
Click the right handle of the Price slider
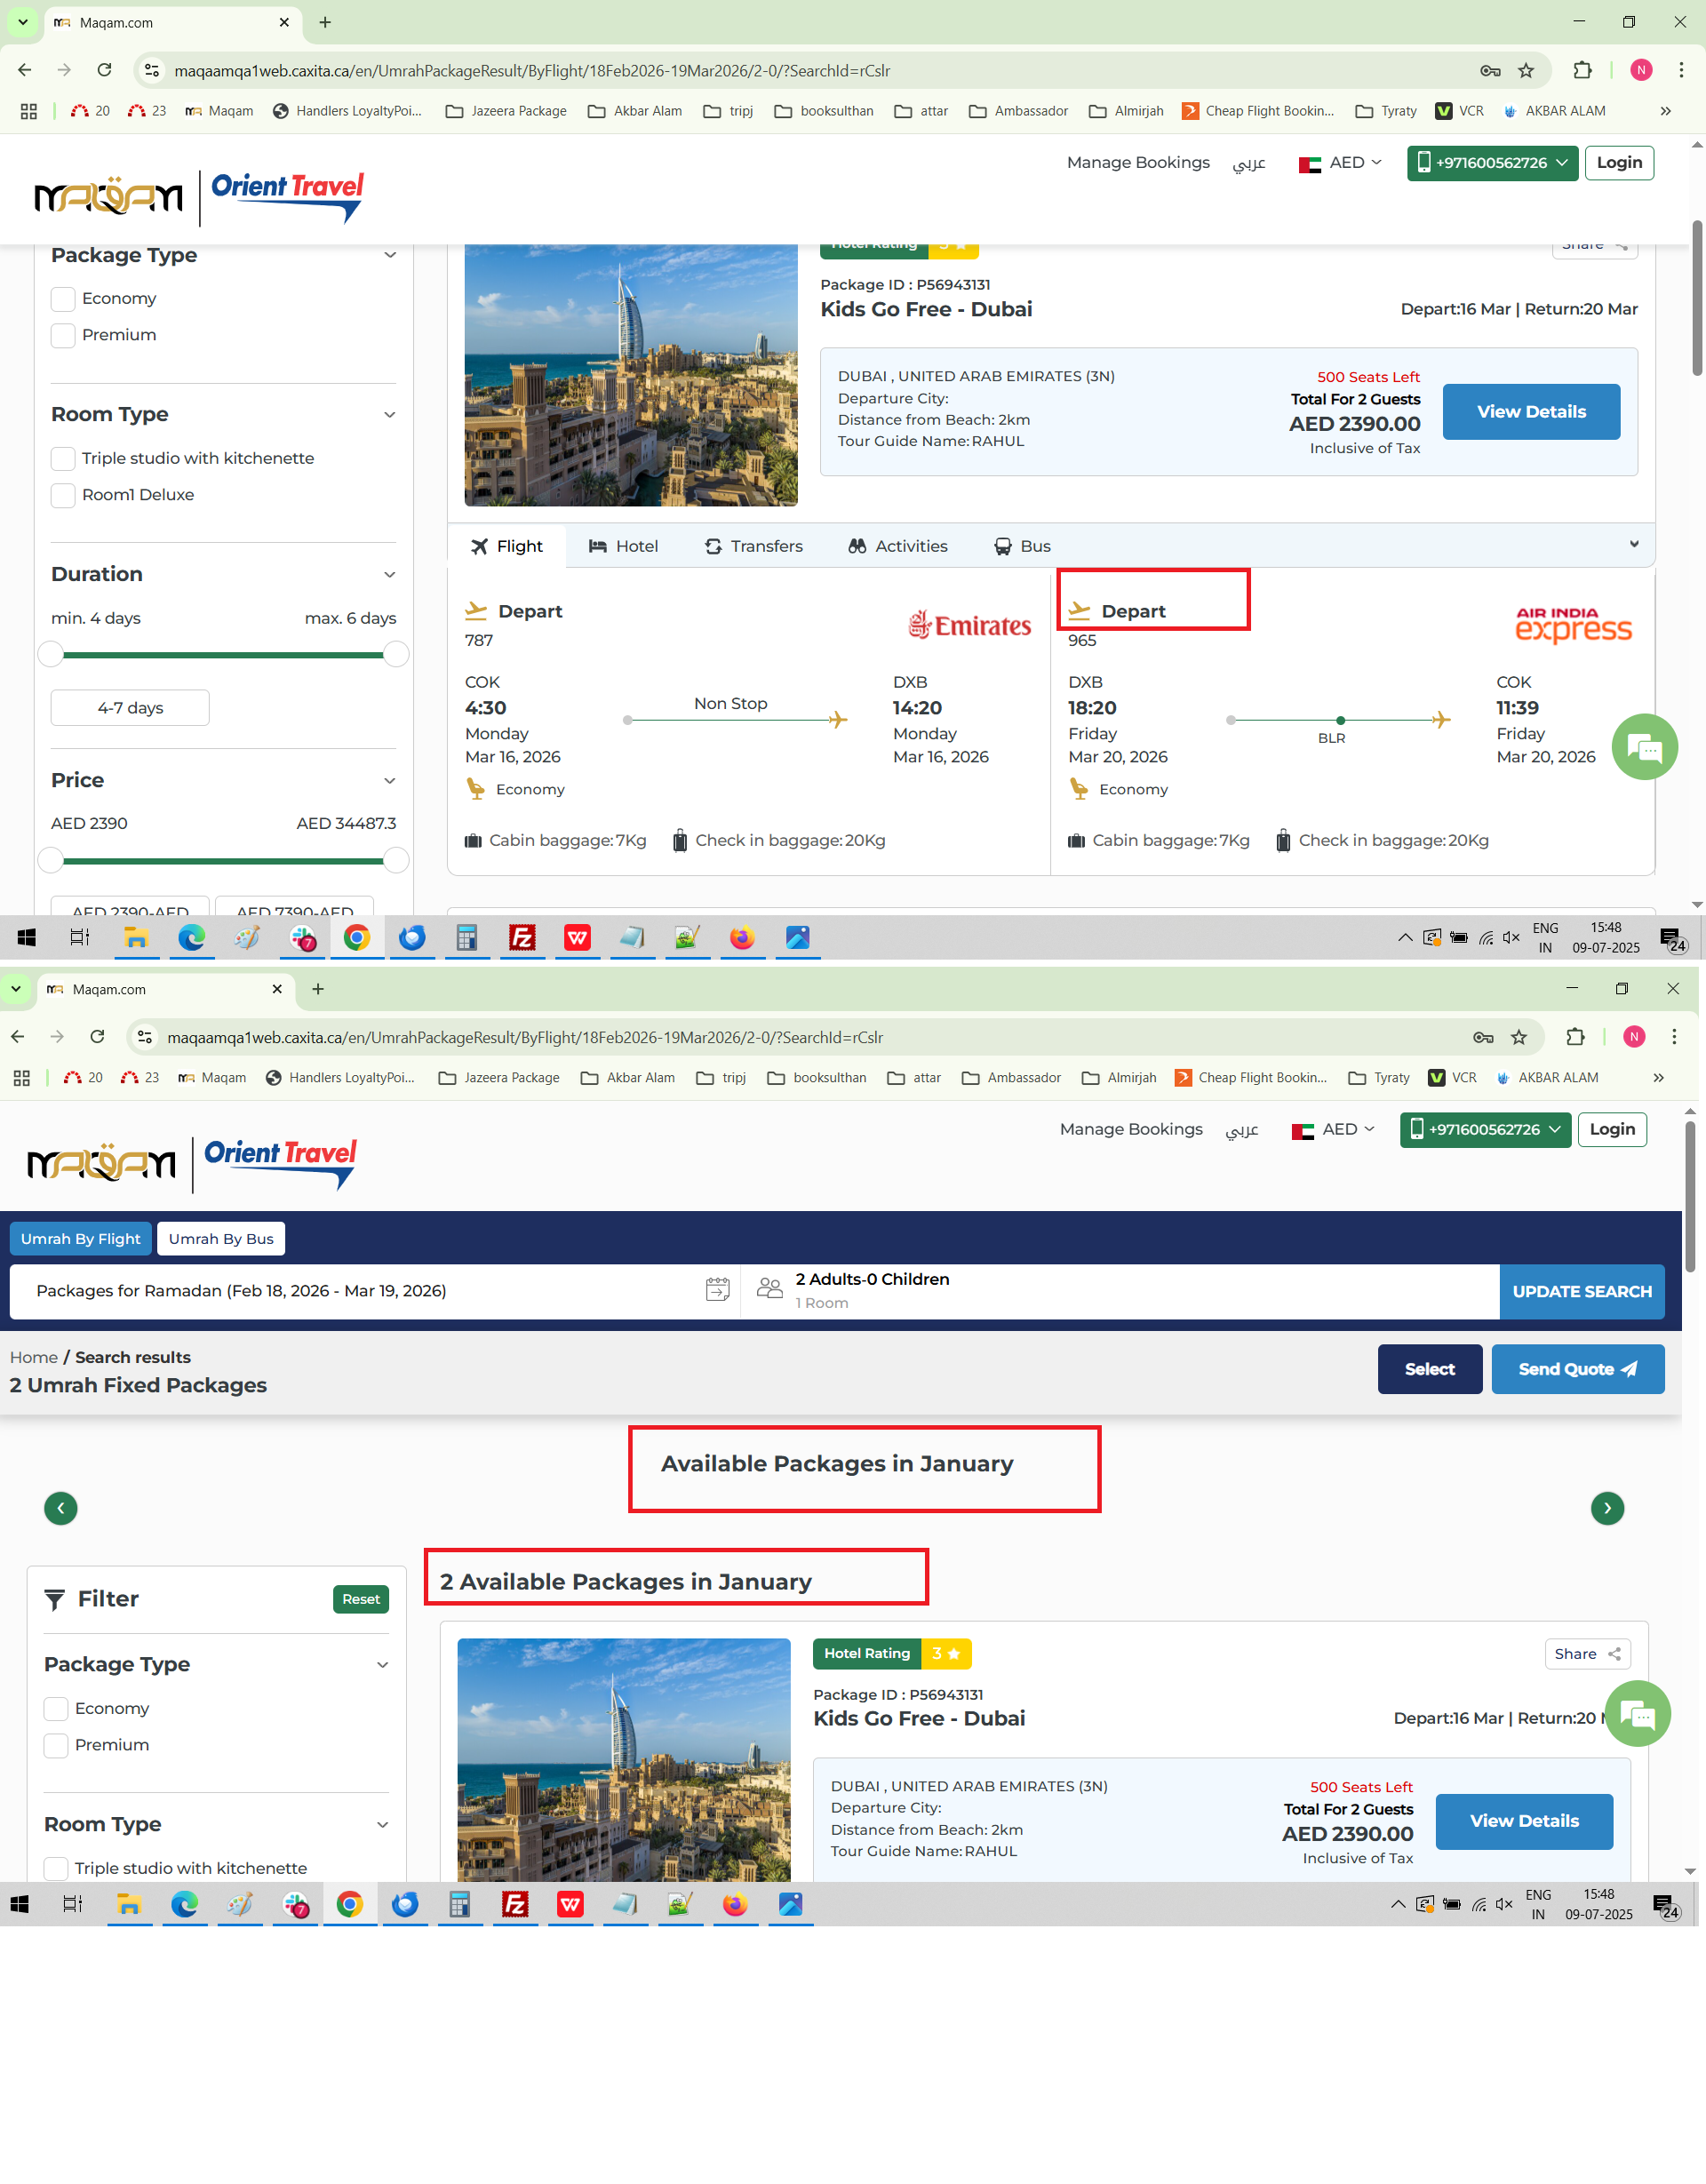396,860
